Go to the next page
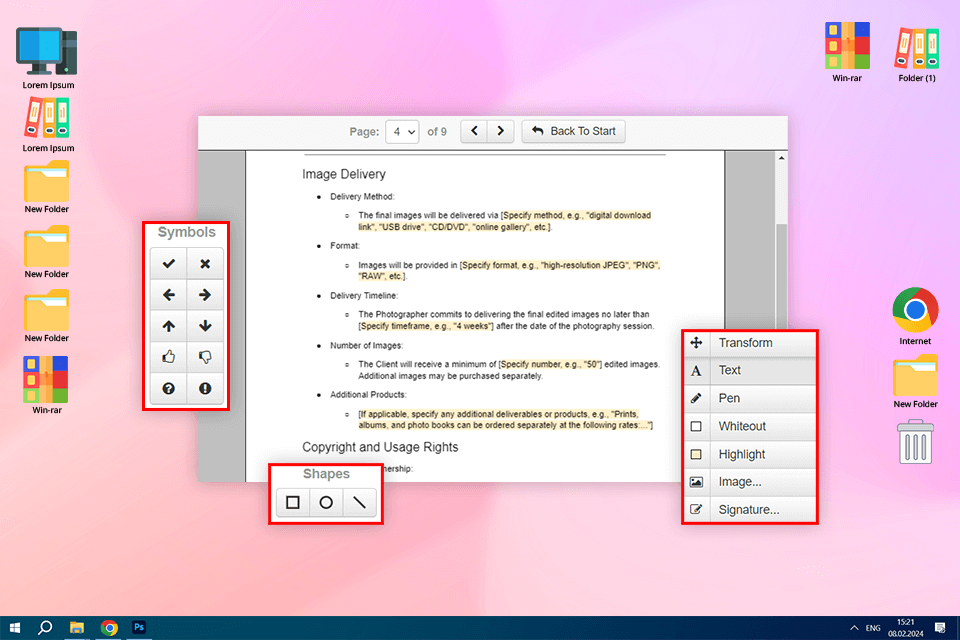Image resolution: width=960 pixels, height=640 pixels. click(x=500, y=131)
